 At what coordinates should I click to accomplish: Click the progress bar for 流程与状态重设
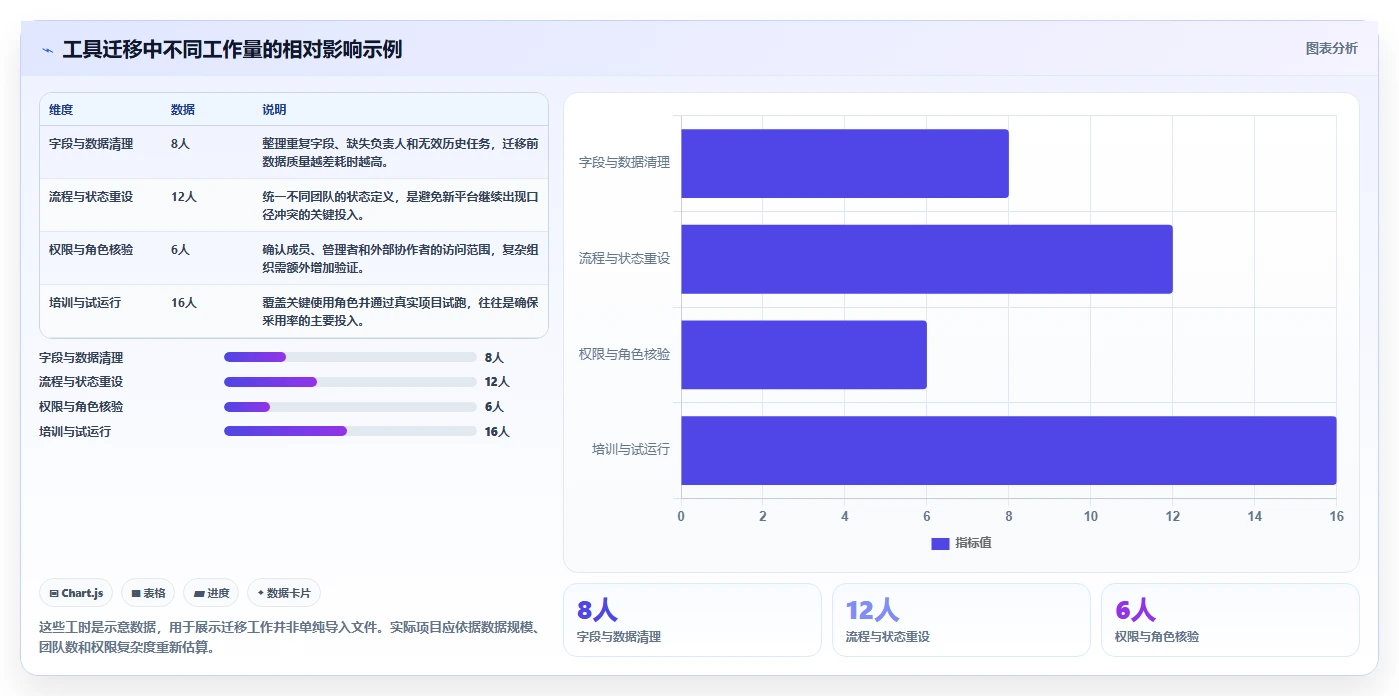coord(350,382)
